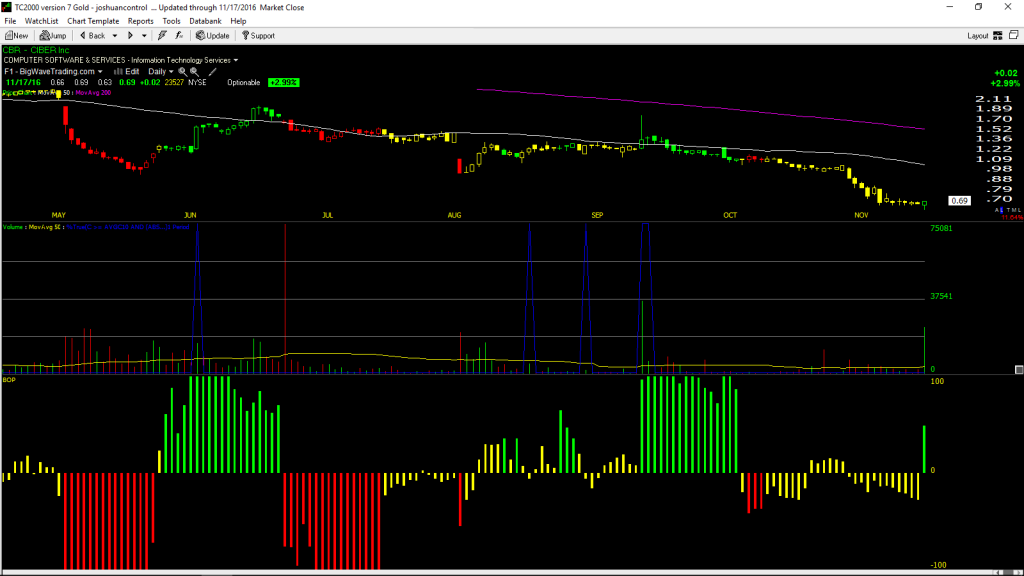1024x576 pixels.
Task: Go forward using the right arrow
Action: point(131,36)
